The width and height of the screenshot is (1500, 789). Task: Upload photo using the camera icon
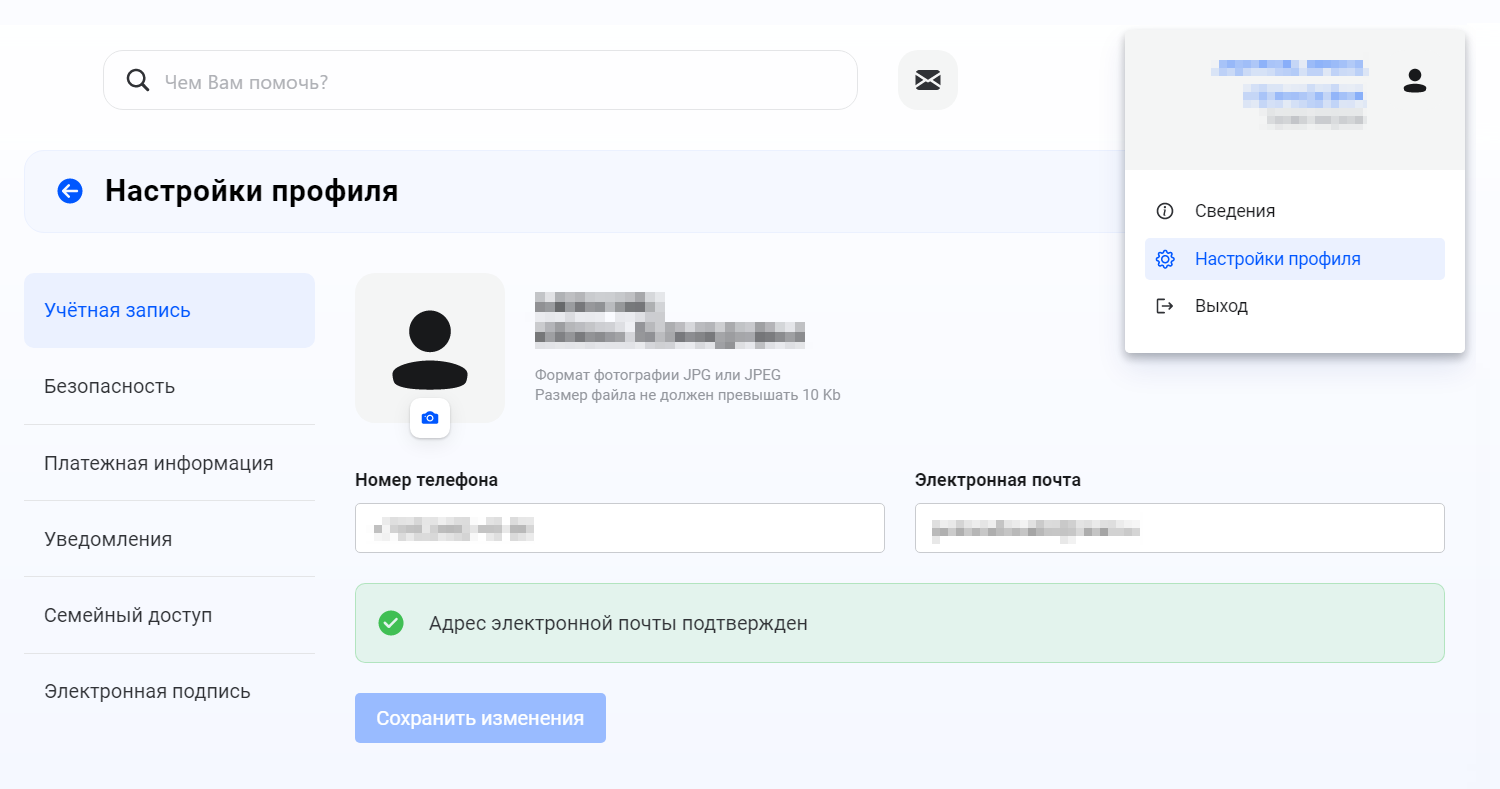(430, 418)
